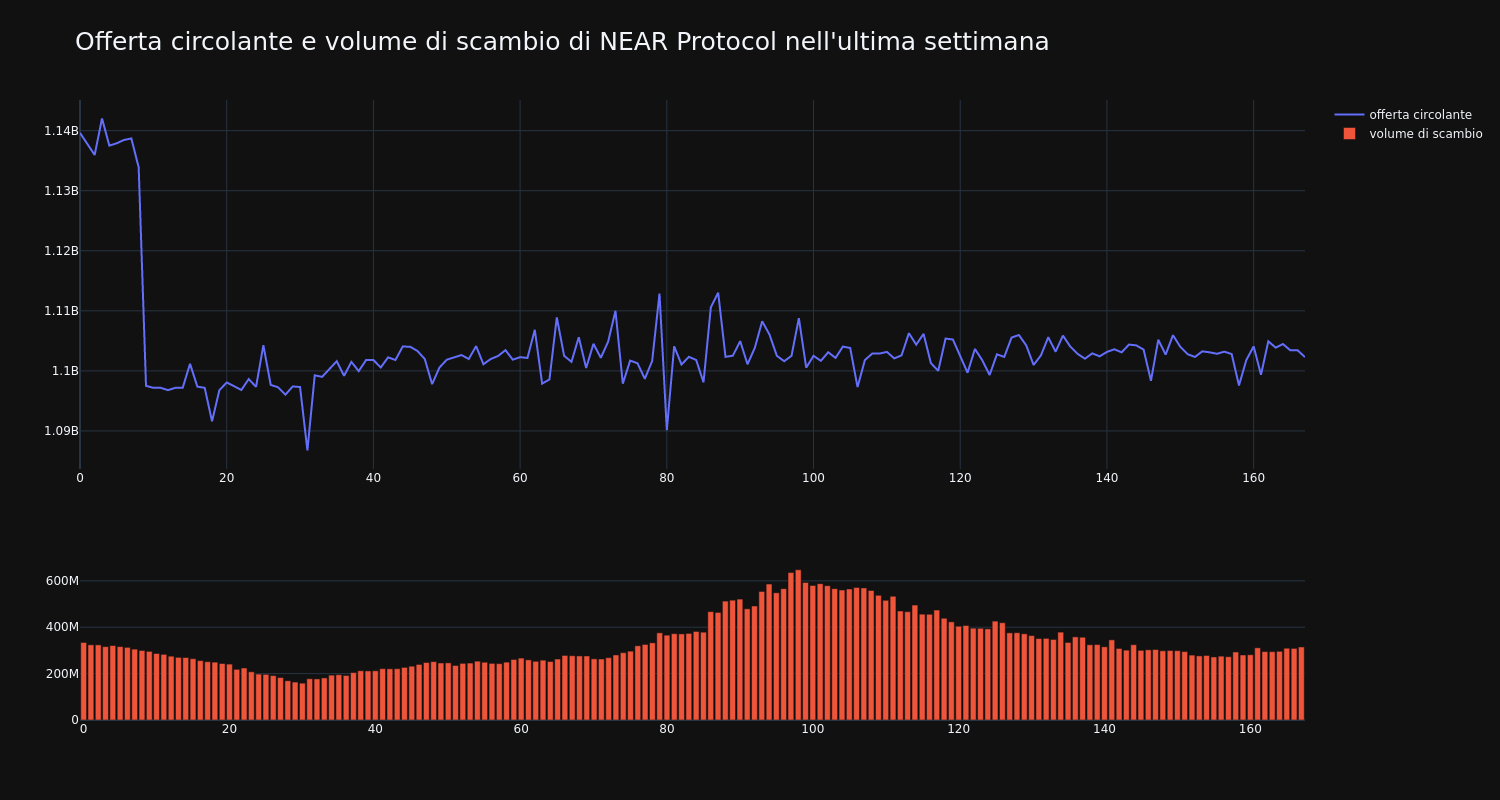
Task: Click the 80 tick on line chart x-axis
Action: [667, 478]
